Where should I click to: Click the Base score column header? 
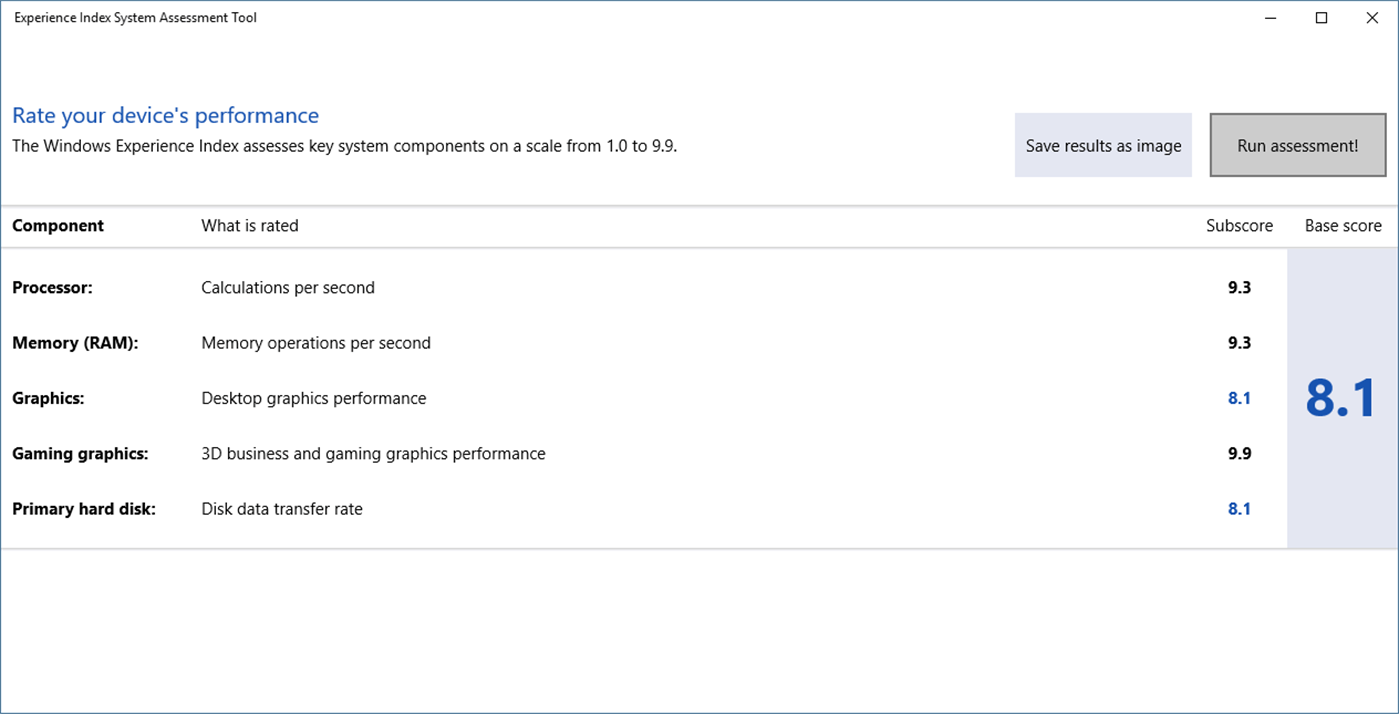click(x=1342, y=226)
